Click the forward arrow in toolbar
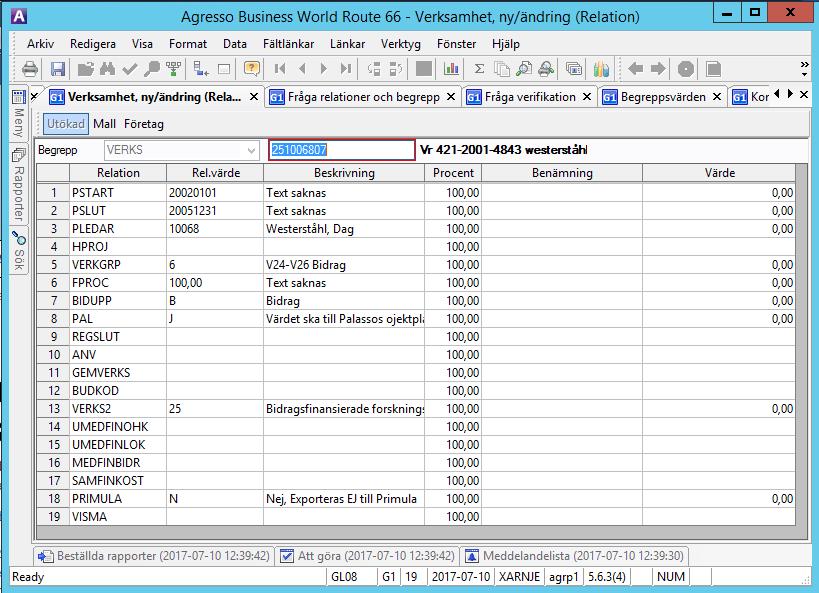Screen dimensions: 819x593 tap(658, 69)
